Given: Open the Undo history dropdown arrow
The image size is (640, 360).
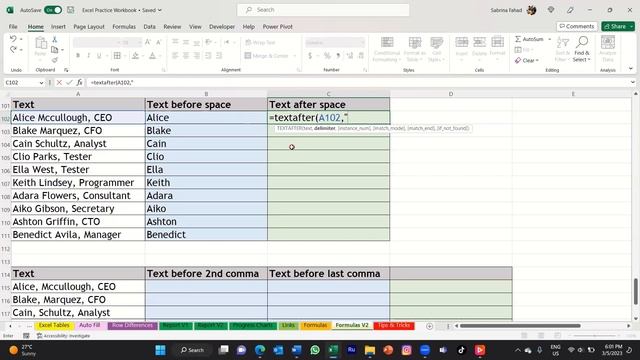Looking at the screenshot, I should 21,39.
